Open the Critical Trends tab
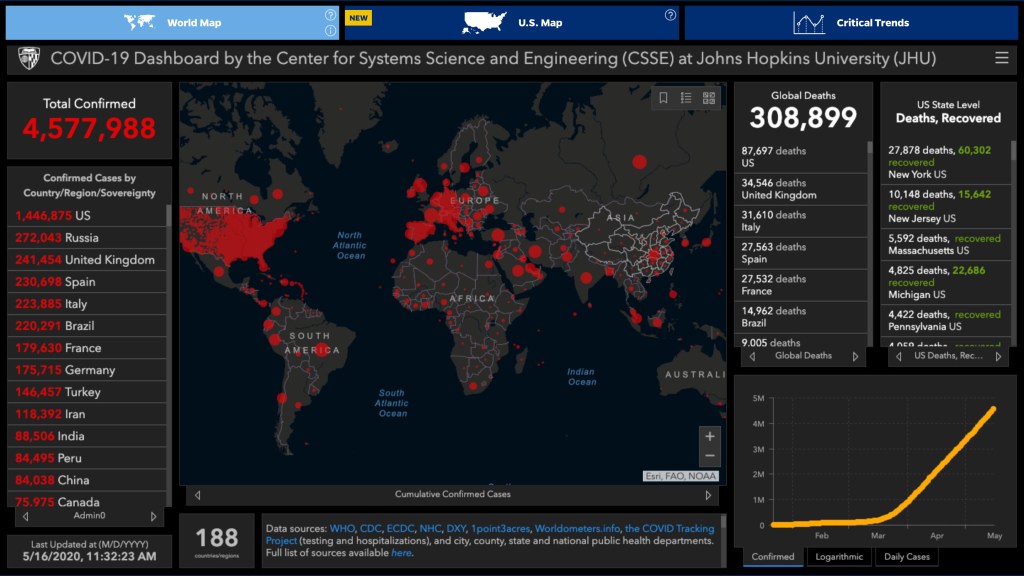 pyautogui.click(x=850, y=22)
